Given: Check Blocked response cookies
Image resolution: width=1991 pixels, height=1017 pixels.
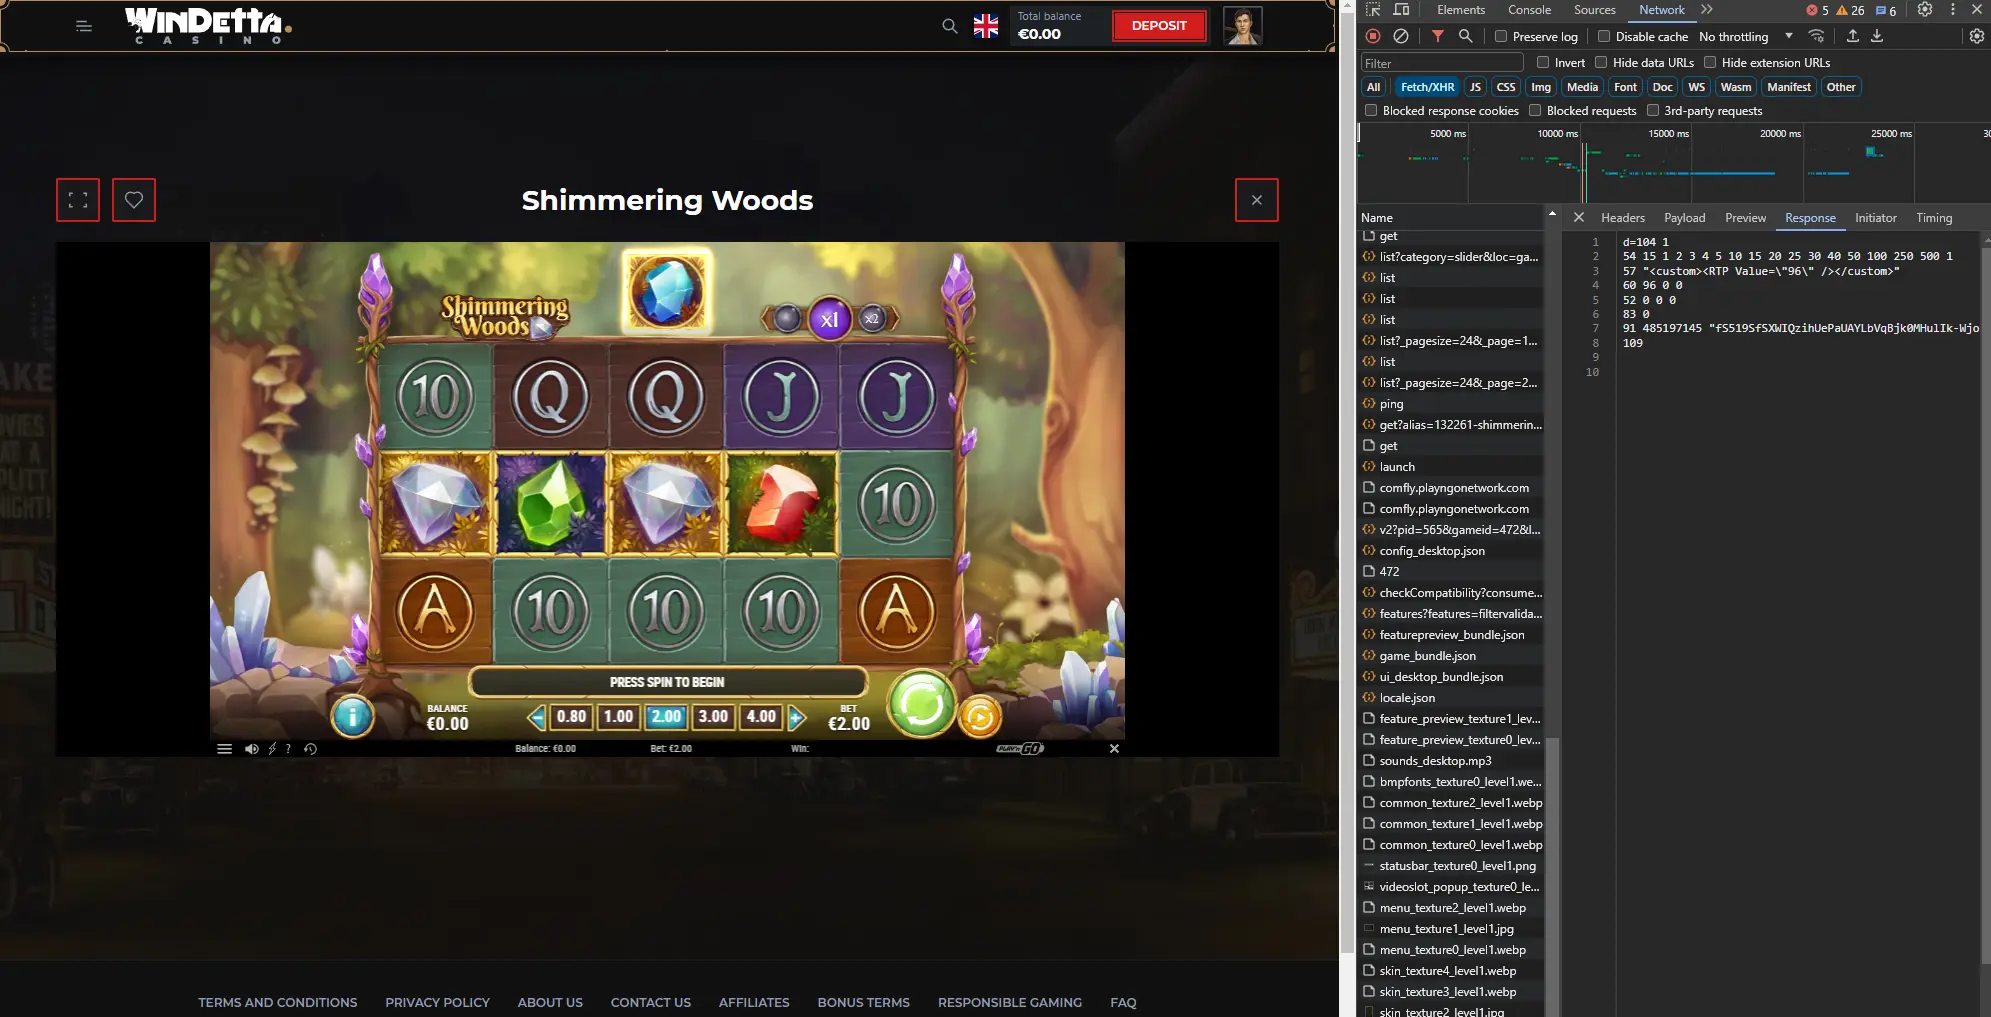Looking at the screenshot, I should [1371, 110].
